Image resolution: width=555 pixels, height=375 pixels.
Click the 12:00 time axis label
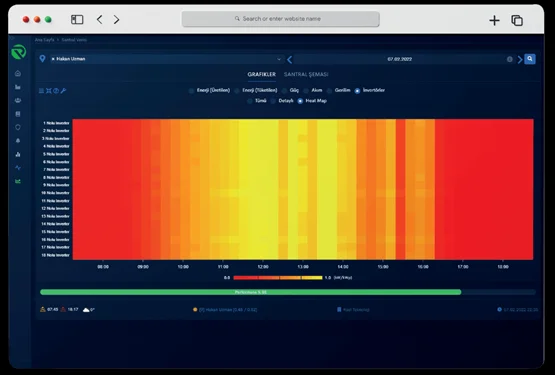coord(263,267)
